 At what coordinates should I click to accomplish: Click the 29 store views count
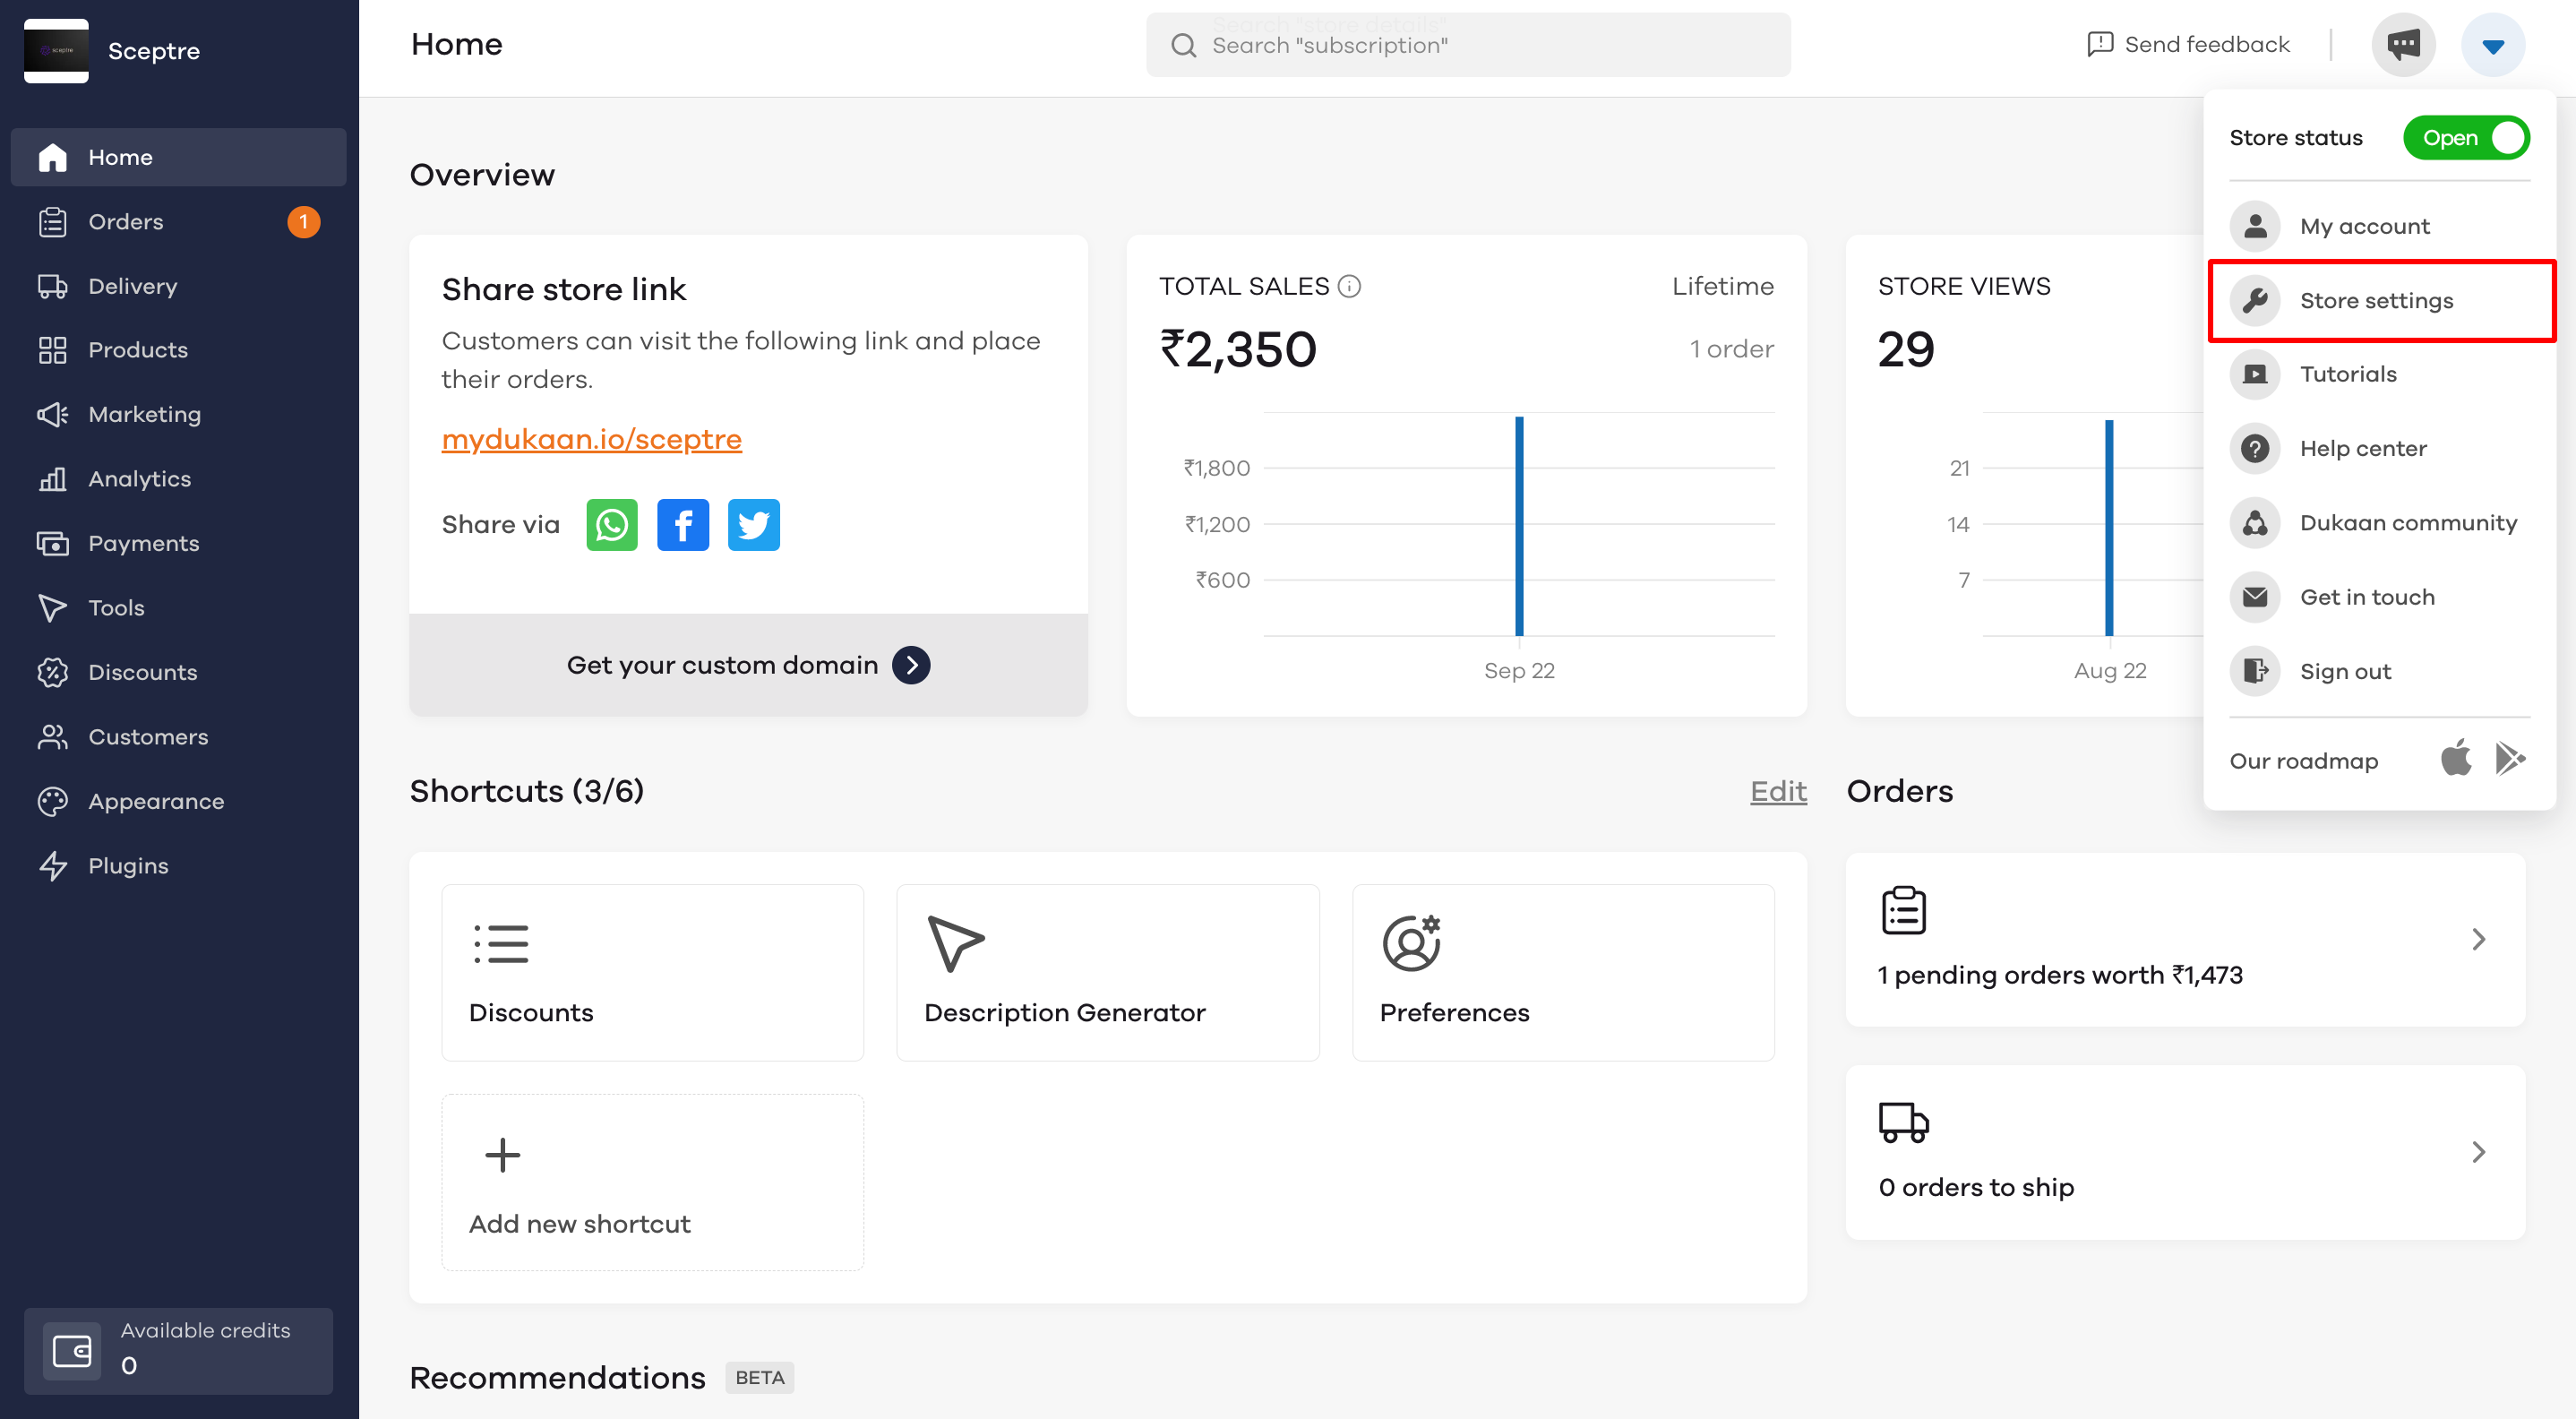[1906, 349]
